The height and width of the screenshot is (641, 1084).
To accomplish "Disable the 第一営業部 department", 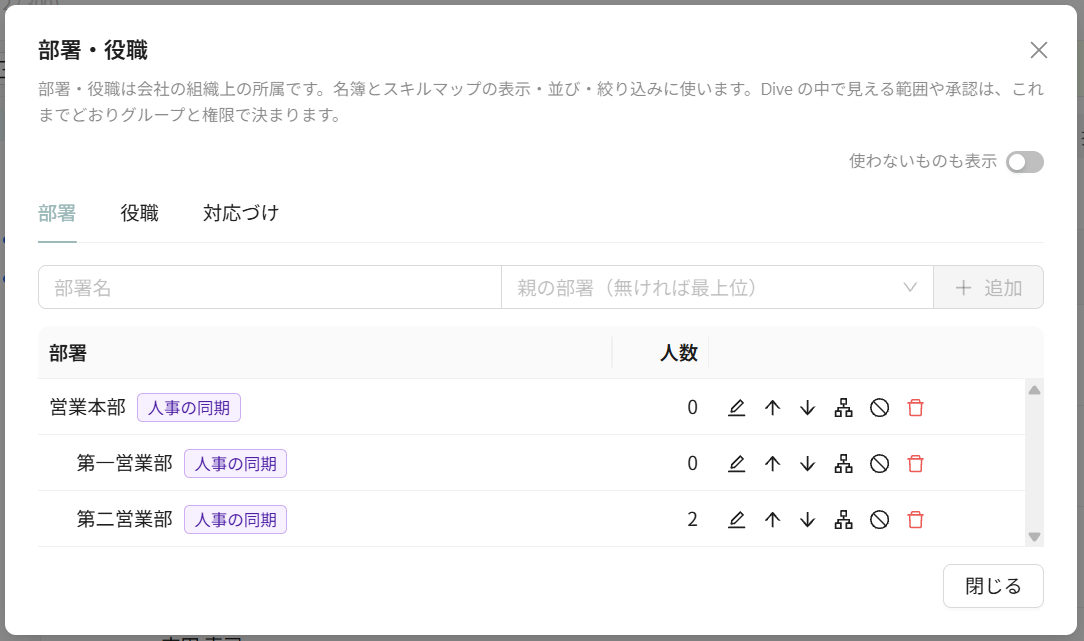I will (879, 464).
